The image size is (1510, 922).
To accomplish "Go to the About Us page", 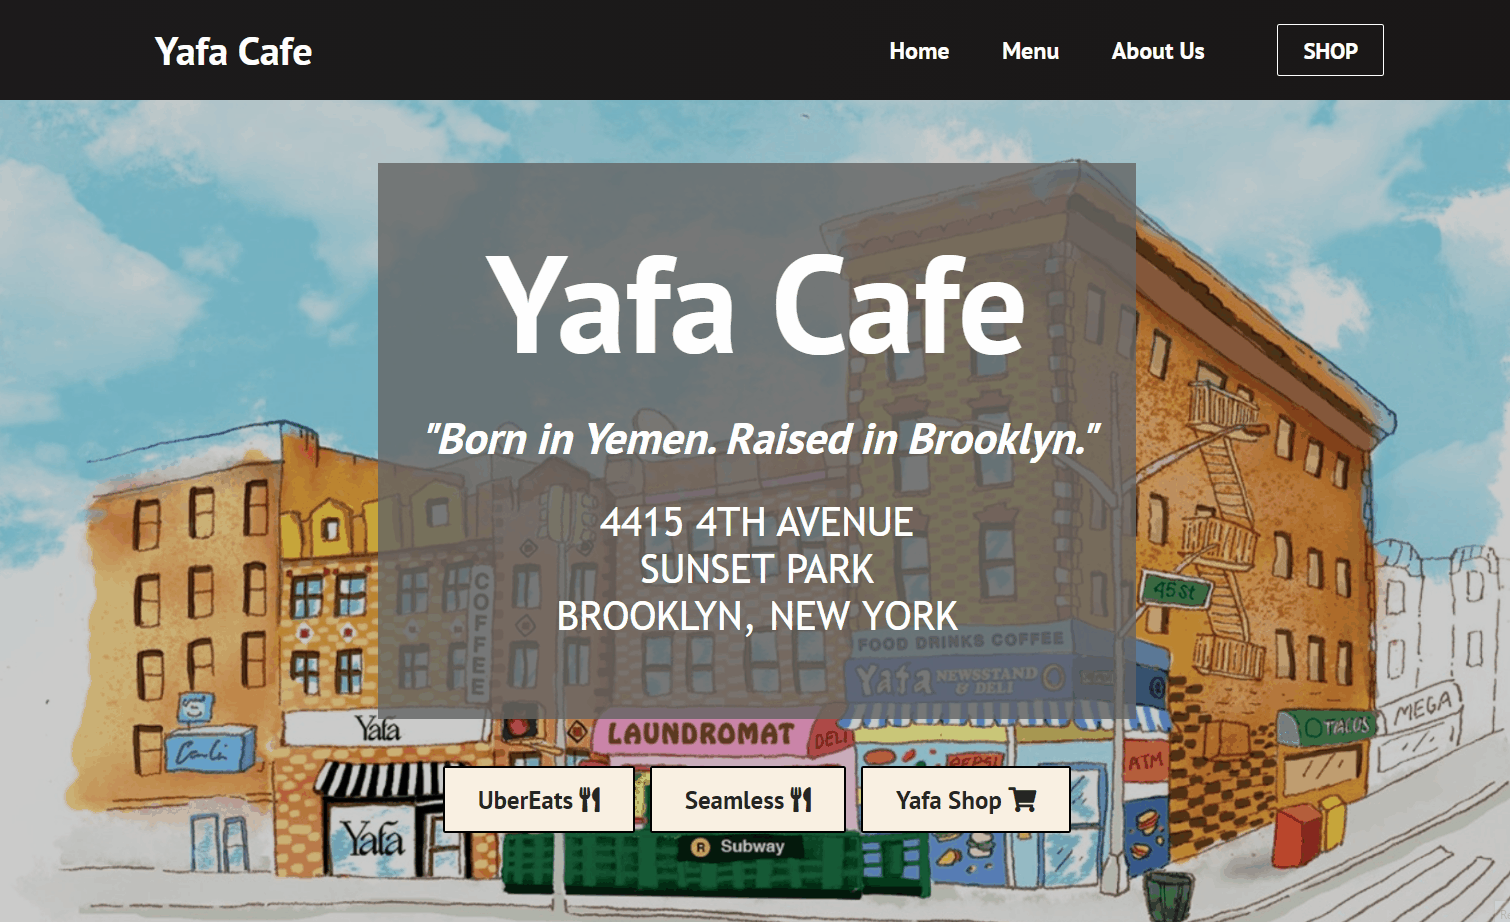I will [1158, 51].
